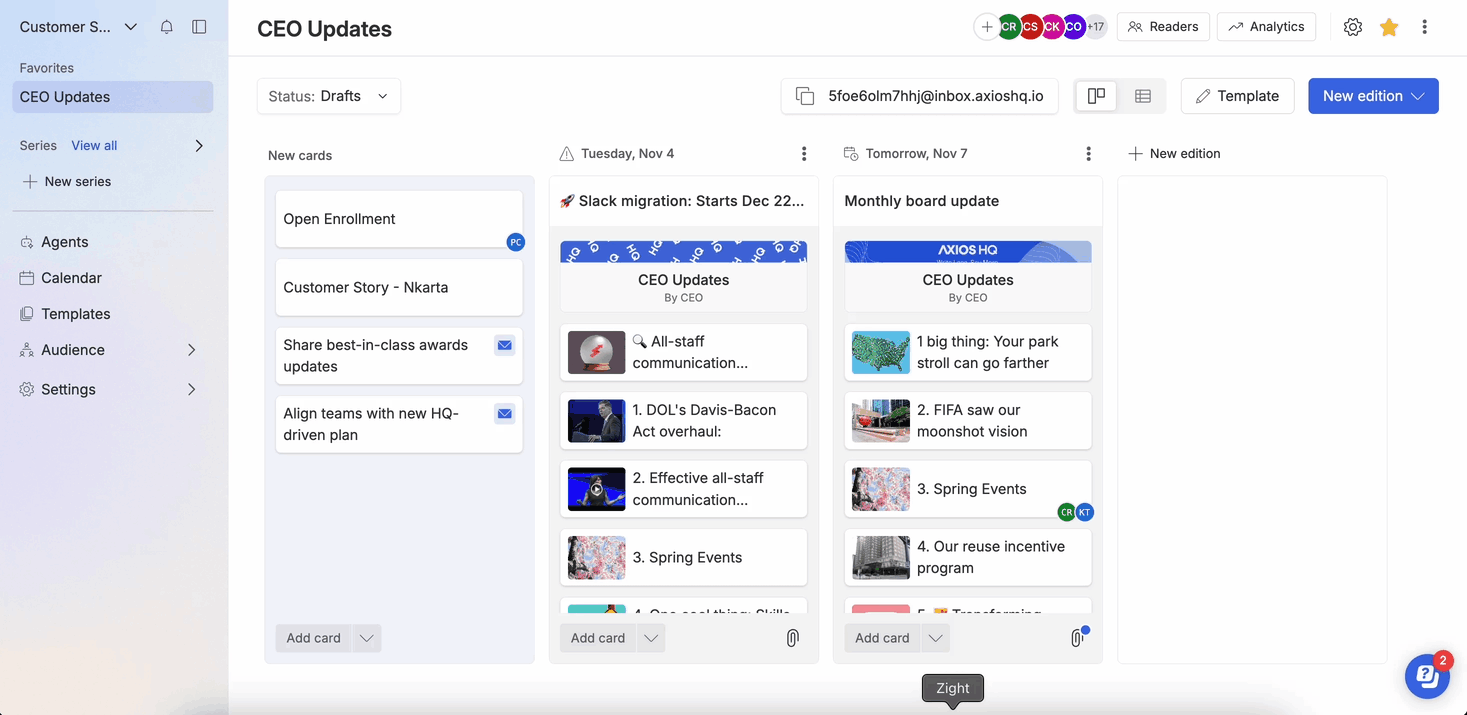
Task: Unfavorite series with the star icon
Action: 1388,27
